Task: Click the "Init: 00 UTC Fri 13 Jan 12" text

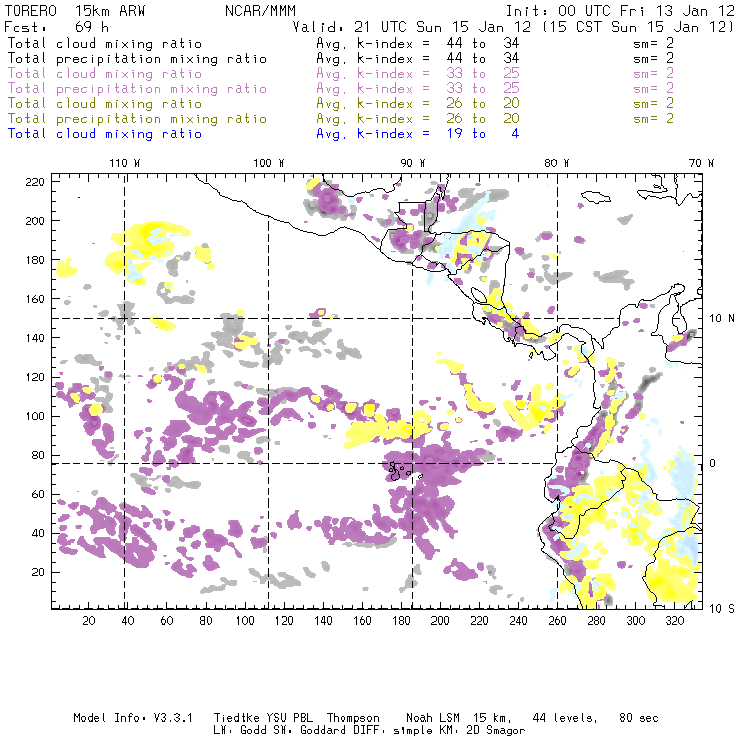Action: (x=620, y=11)
